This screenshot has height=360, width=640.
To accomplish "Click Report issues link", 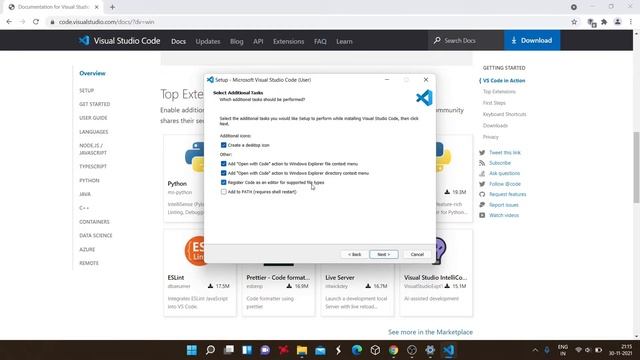I will tap(504, 205).
